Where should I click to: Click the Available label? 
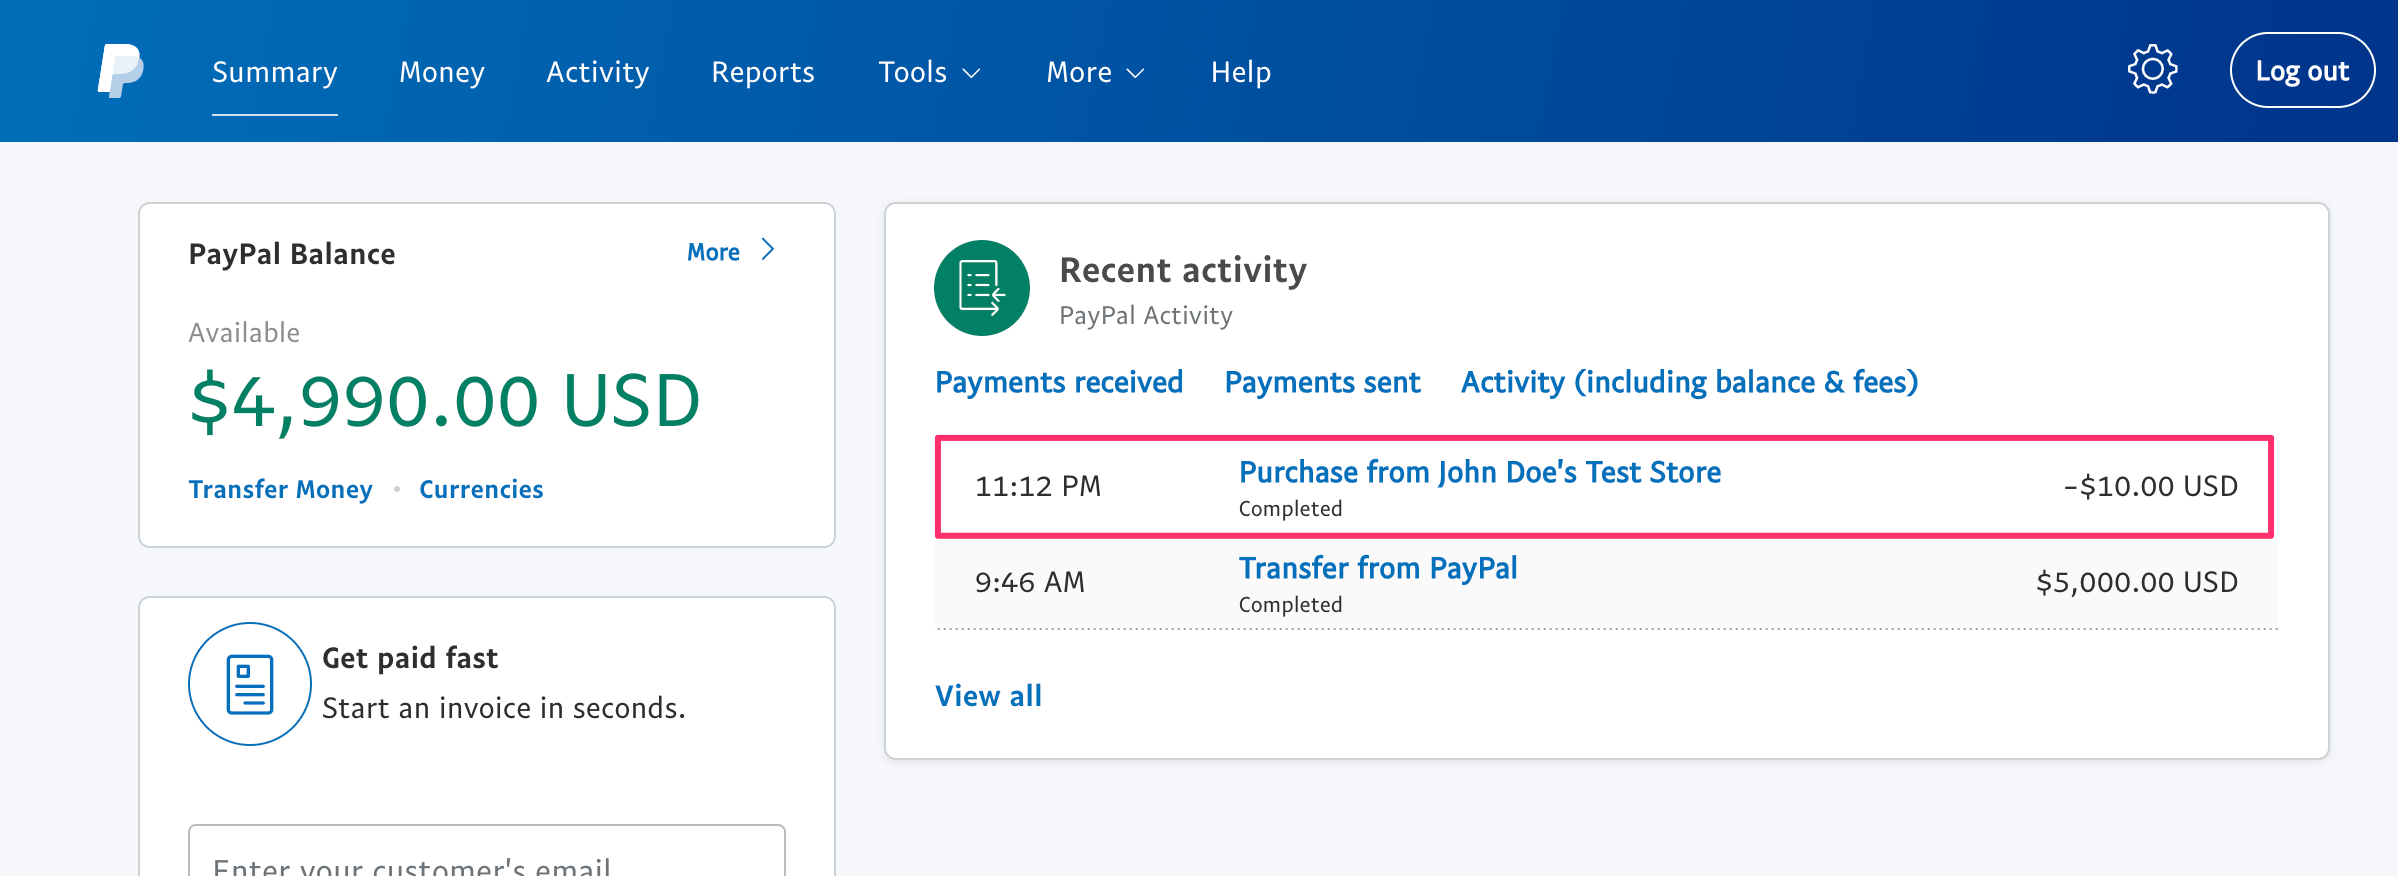[x=244, y=333]
